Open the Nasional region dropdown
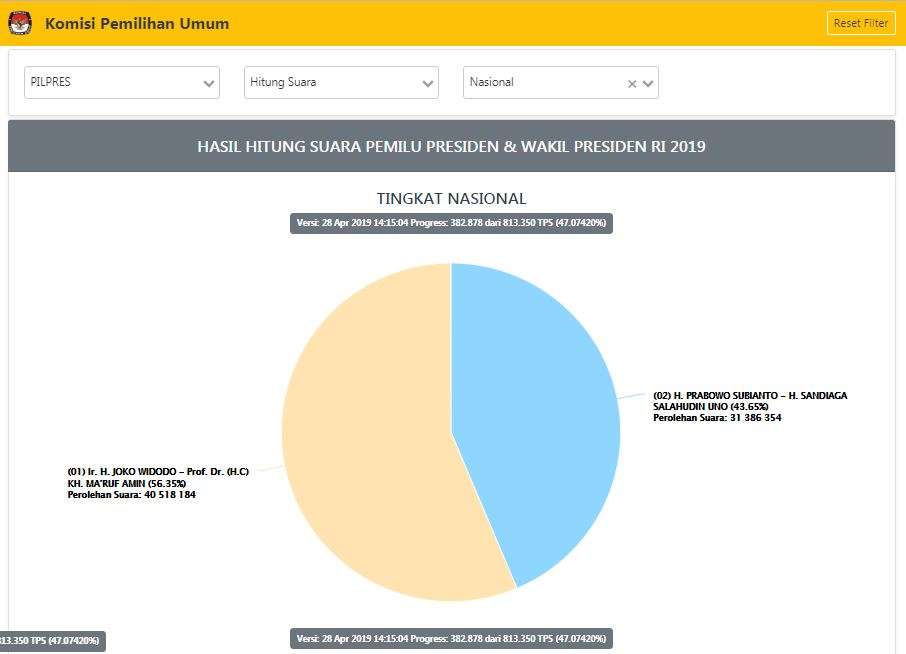906x654 pixels. pos(560,83)
